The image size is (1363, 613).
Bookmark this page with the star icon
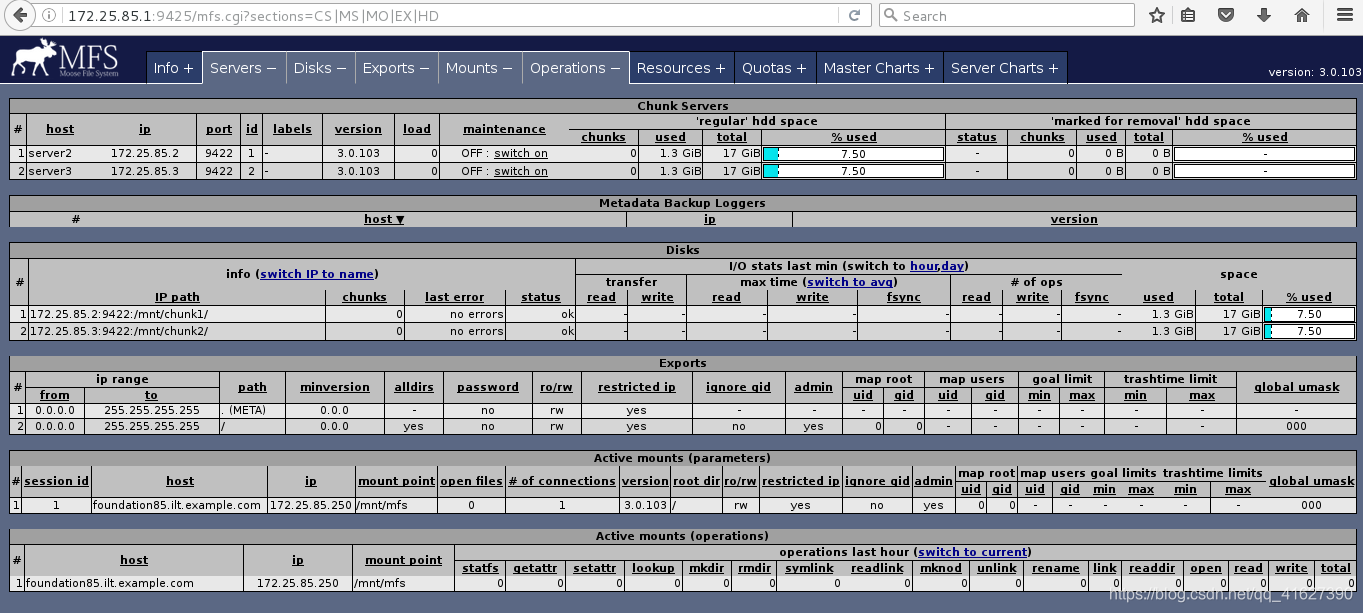(x=1157, y=16)
